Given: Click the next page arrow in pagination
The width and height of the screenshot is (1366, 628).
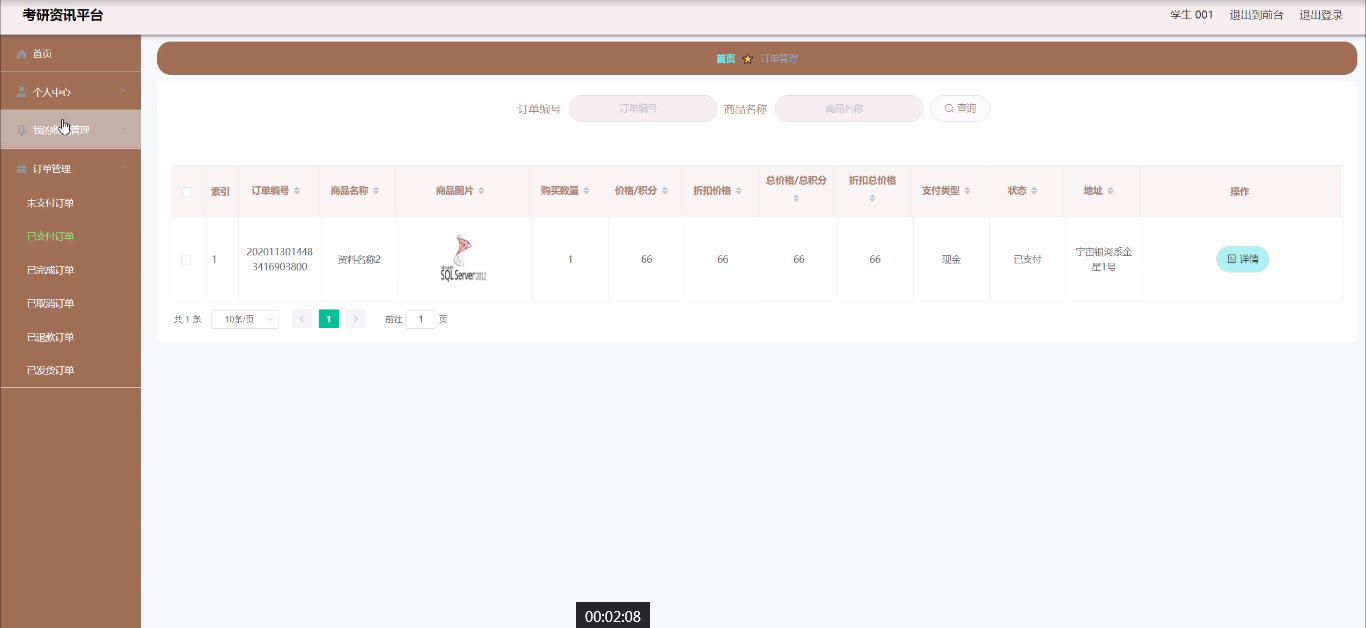Looking at the screenshot, I should (356, 319).
